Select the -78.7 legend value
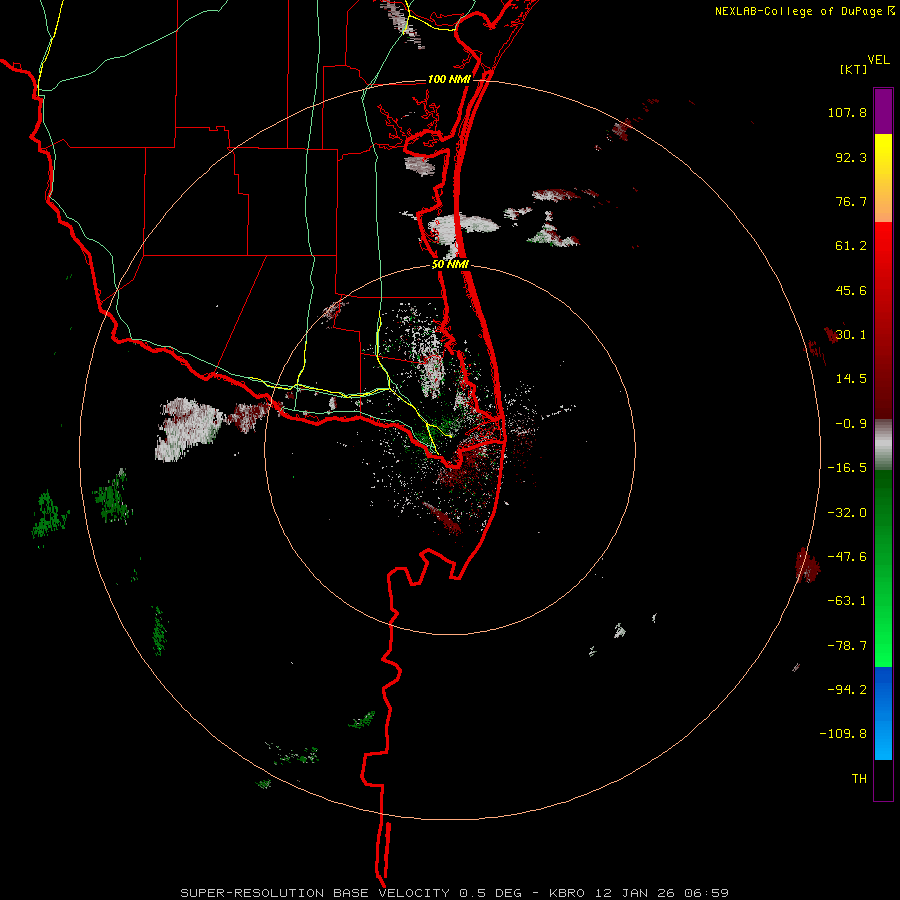The image size is (900, 900). (x=847, y=646)
